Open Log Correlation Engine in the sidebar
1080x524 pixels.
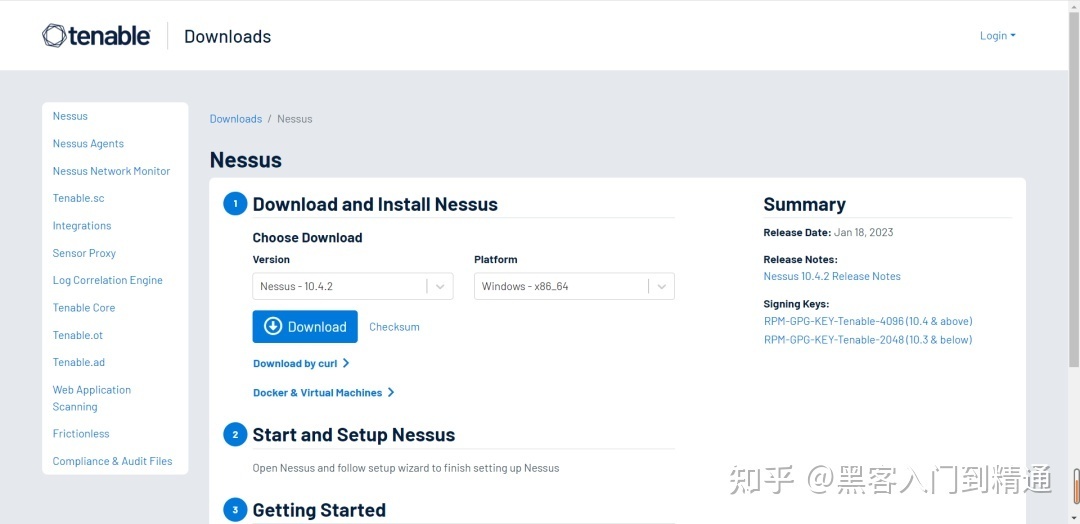(107, 280)
